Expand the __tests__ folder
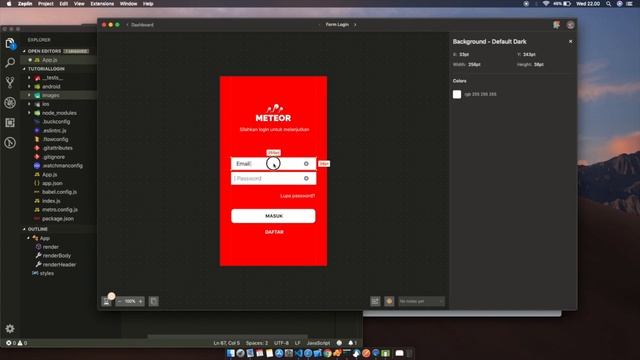The width and height of the screenshot is (640, 360). 29,78
